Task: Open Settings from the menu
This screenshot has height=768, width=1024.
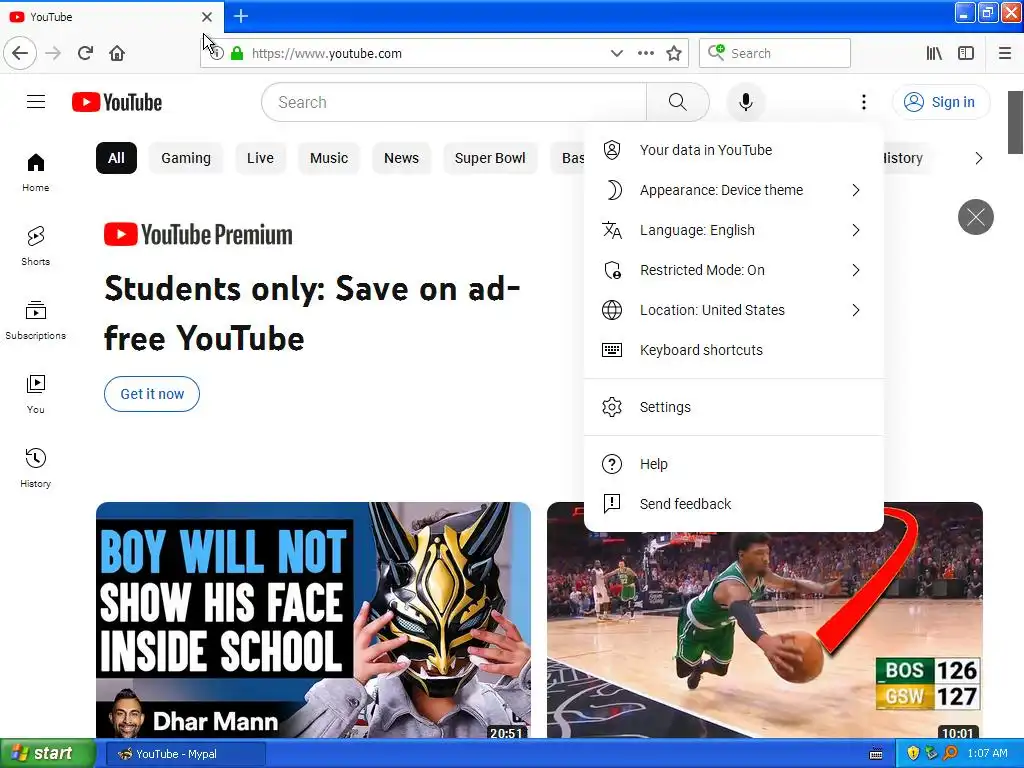Action: click(733, 407)
